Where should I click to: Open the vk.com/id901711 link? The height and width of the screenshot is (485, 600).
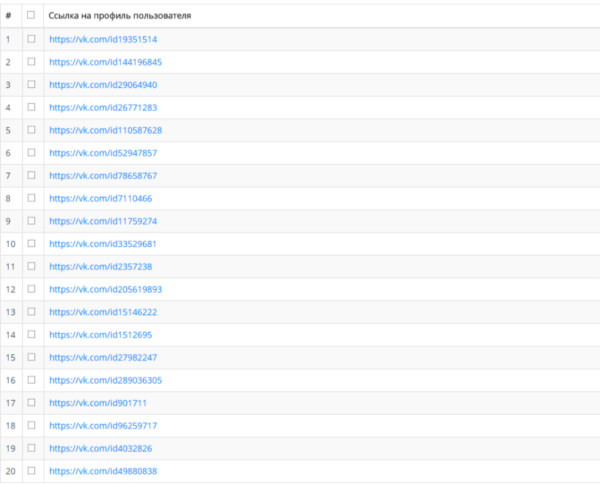pos(98,403)
